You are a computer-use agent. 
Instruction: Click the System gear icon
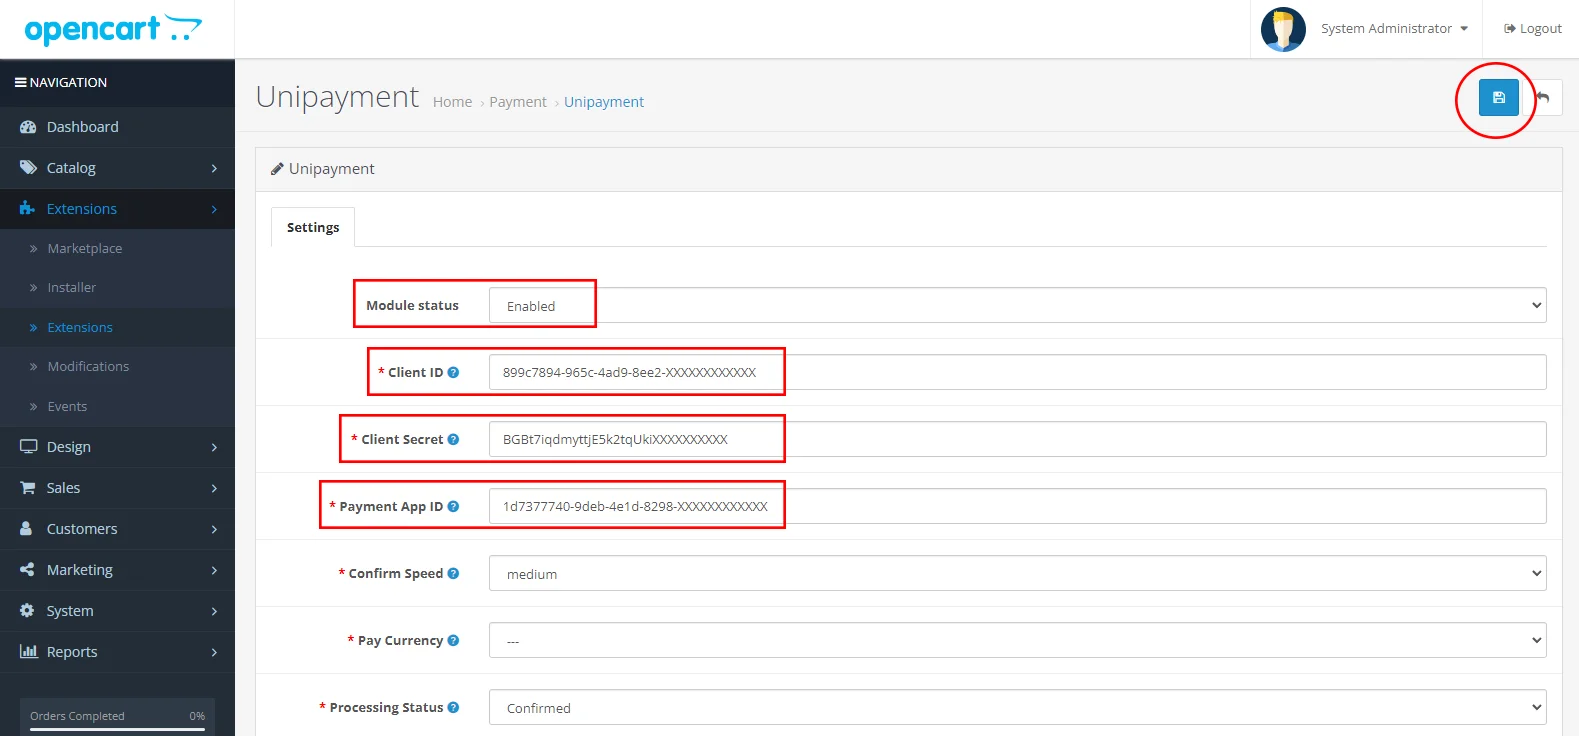pyautogui.click(x=27, y=611)
